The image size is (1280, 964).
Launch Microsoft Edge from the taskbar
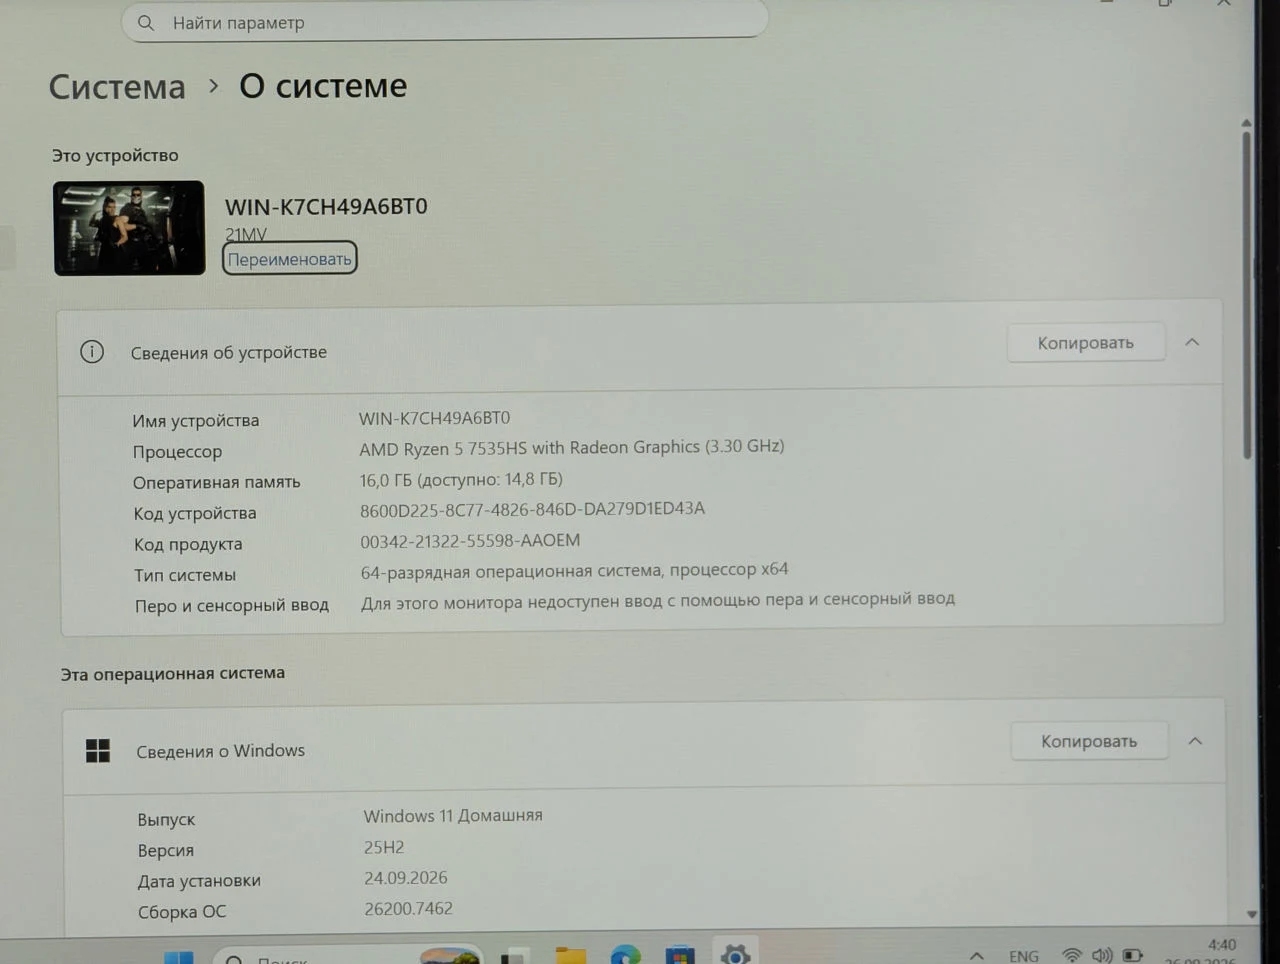pyautogui.click(x=625, y=955)
